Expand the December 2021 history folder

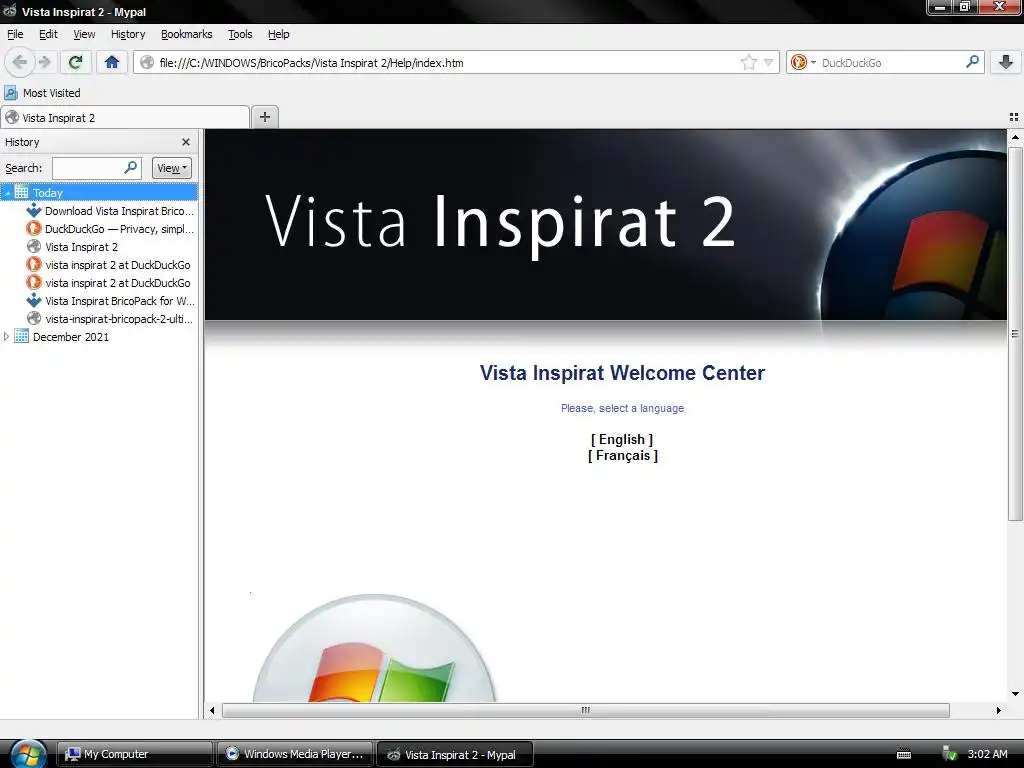(x=7, y=336)
